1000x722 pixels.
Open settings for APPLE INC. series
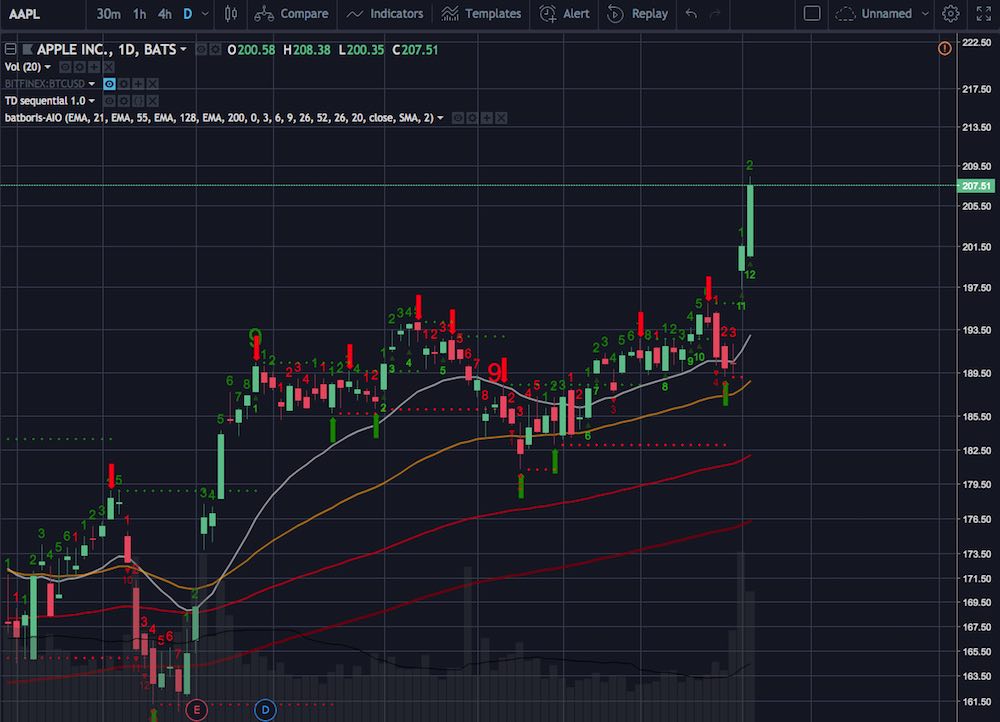tap(216, 50)
